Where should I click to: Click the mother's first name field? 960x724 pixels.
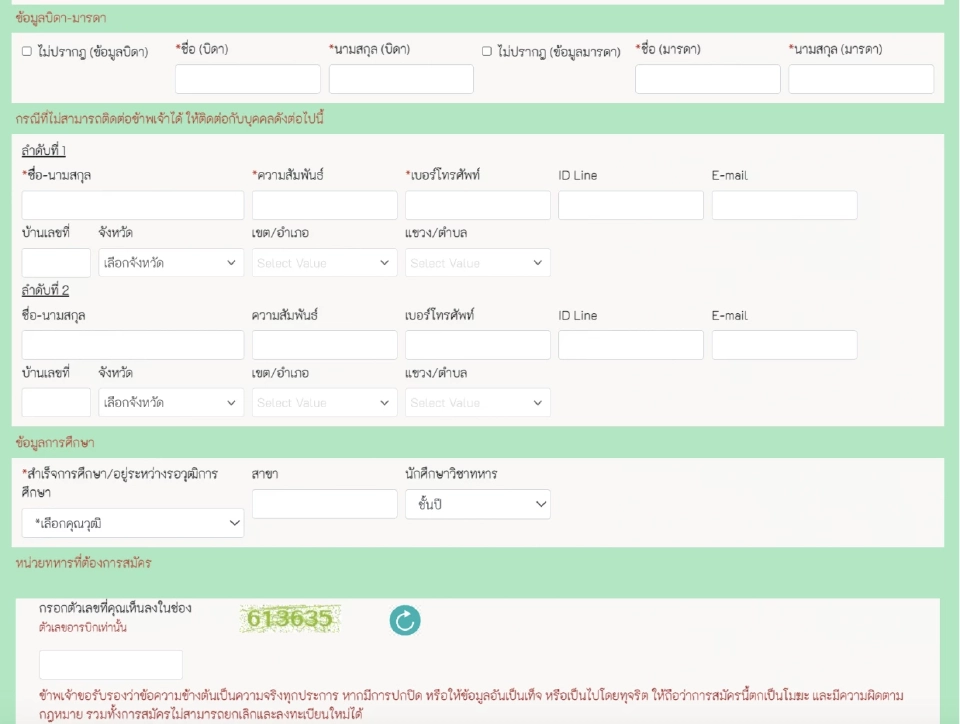(x=707, y=79)
